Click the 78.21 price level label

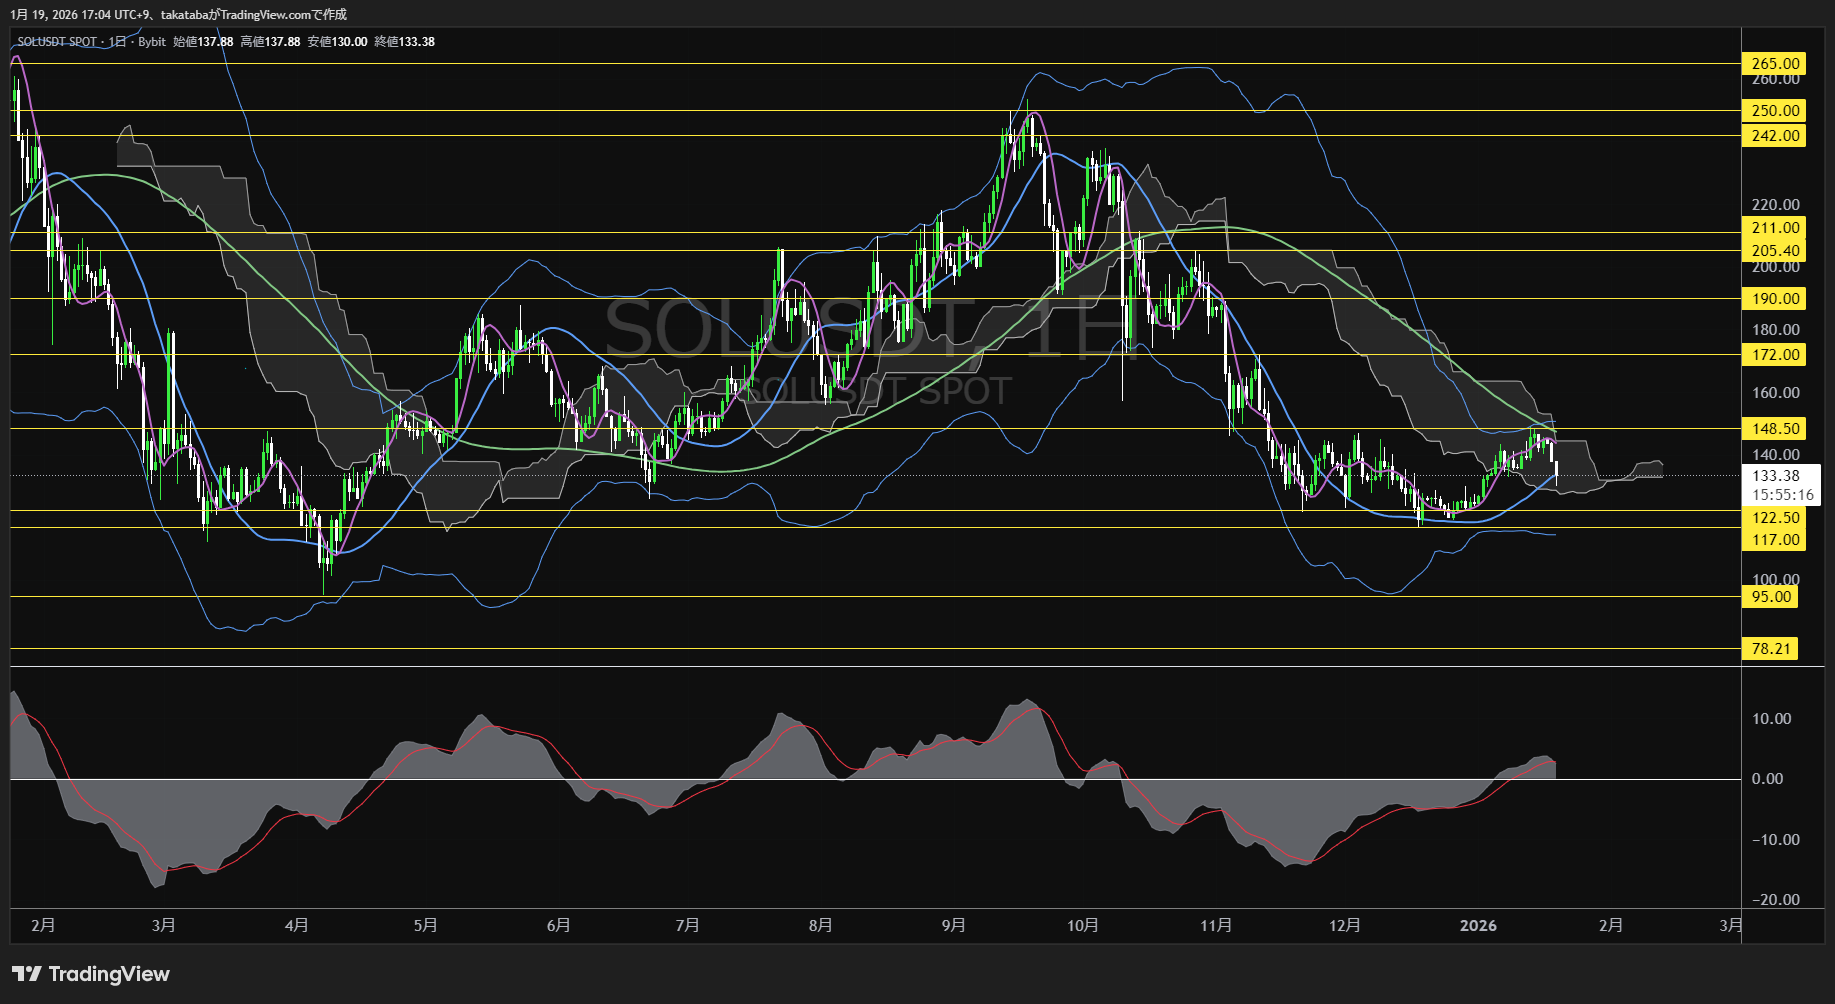point(1770,649)
